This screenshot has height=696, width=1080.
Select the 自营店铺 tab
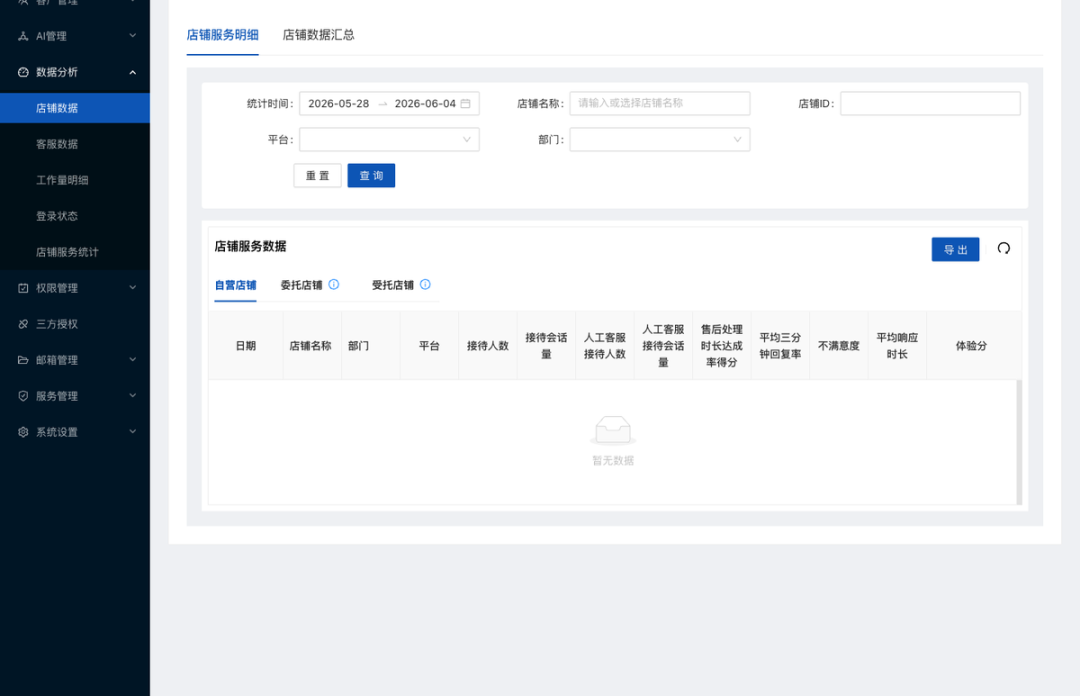tap(236, 285)
